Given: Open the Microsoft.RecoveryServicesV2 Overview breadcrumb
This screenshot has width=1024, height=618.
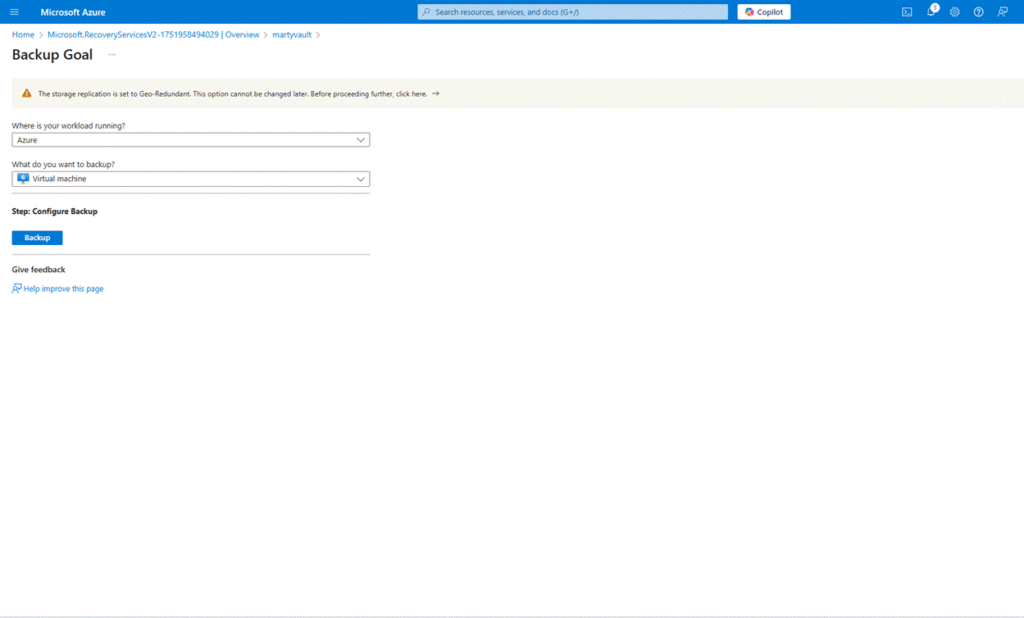Looking at the screenshot, I should click(x=153, y=35).
